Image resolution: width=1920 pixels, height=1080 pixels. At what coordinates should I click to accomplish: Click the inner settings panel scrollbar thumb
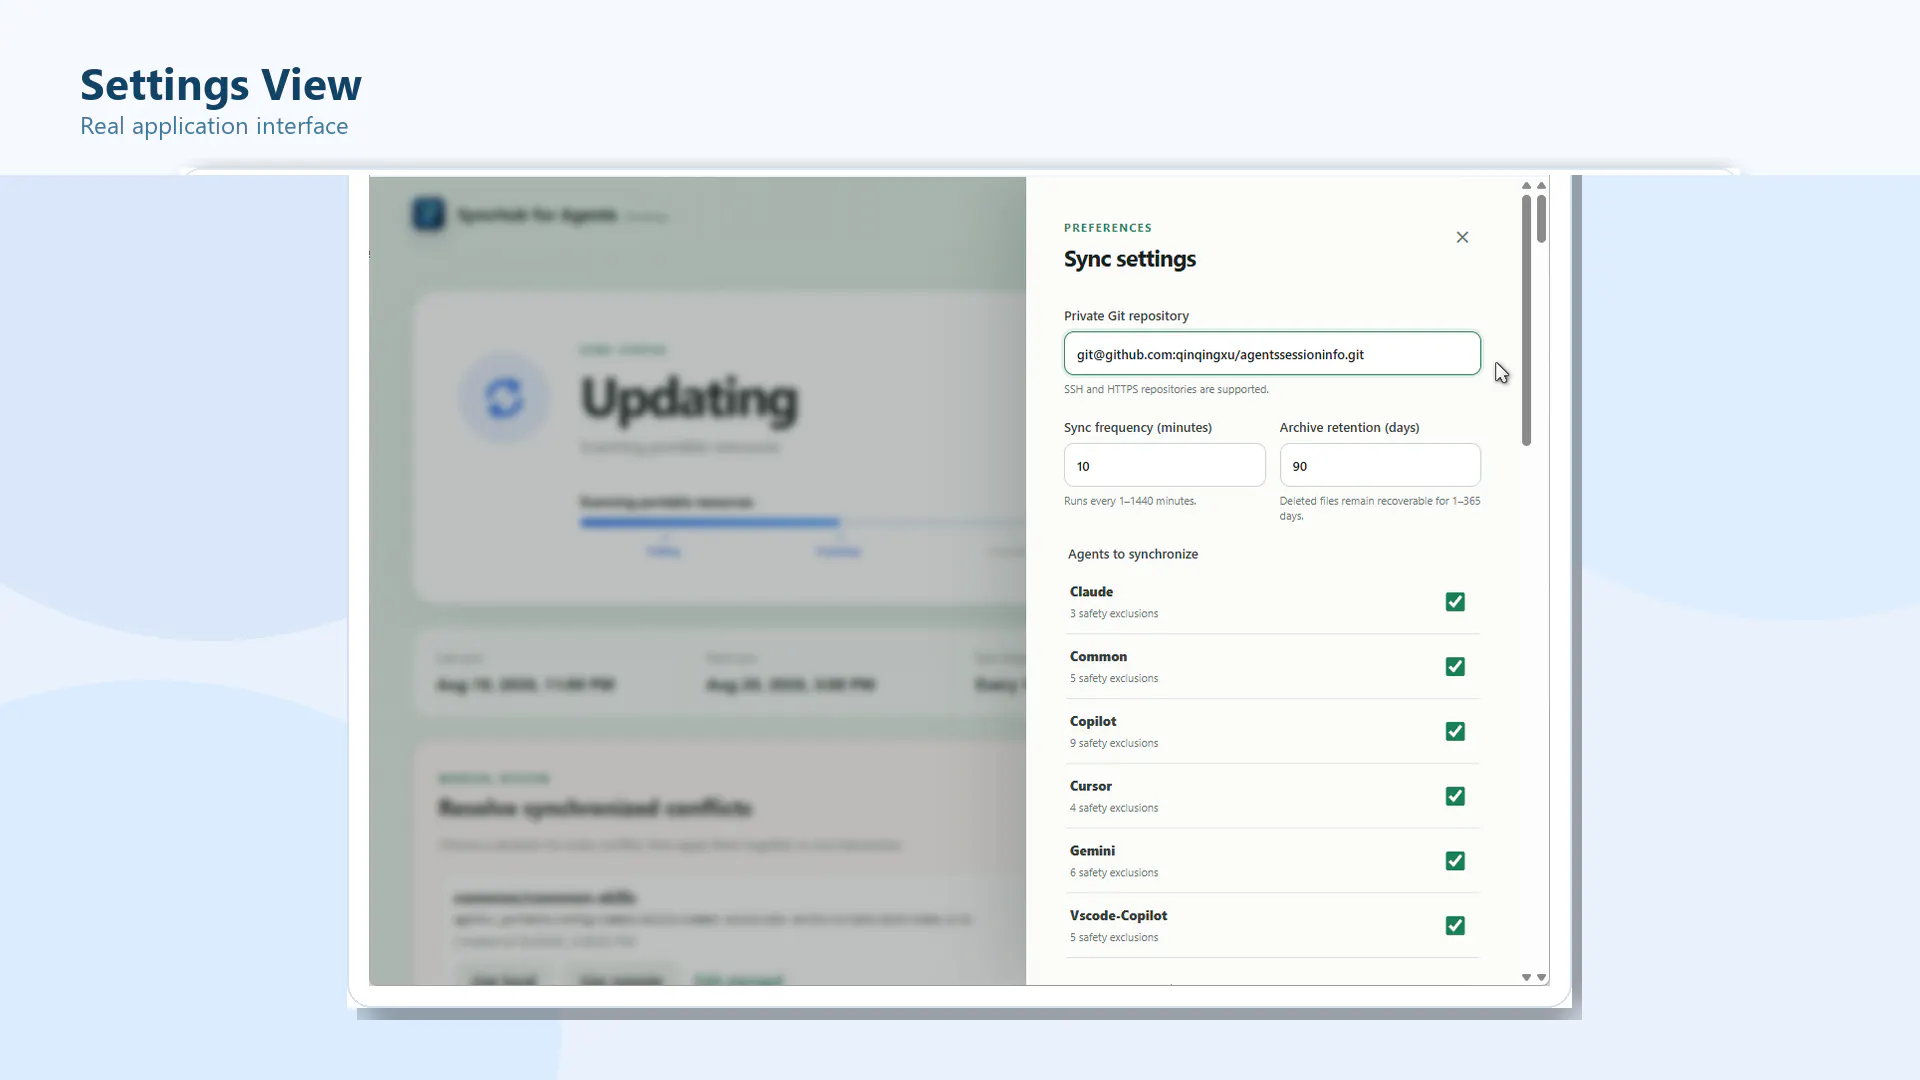click(x=1526, y=320)
